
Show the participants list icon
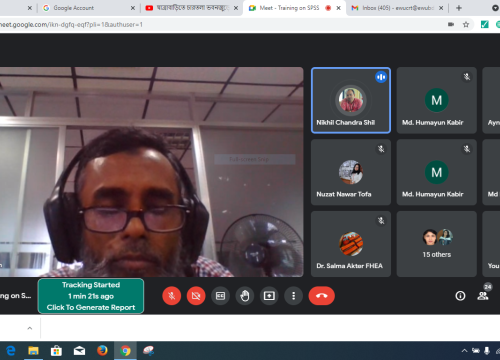(483, 296)
